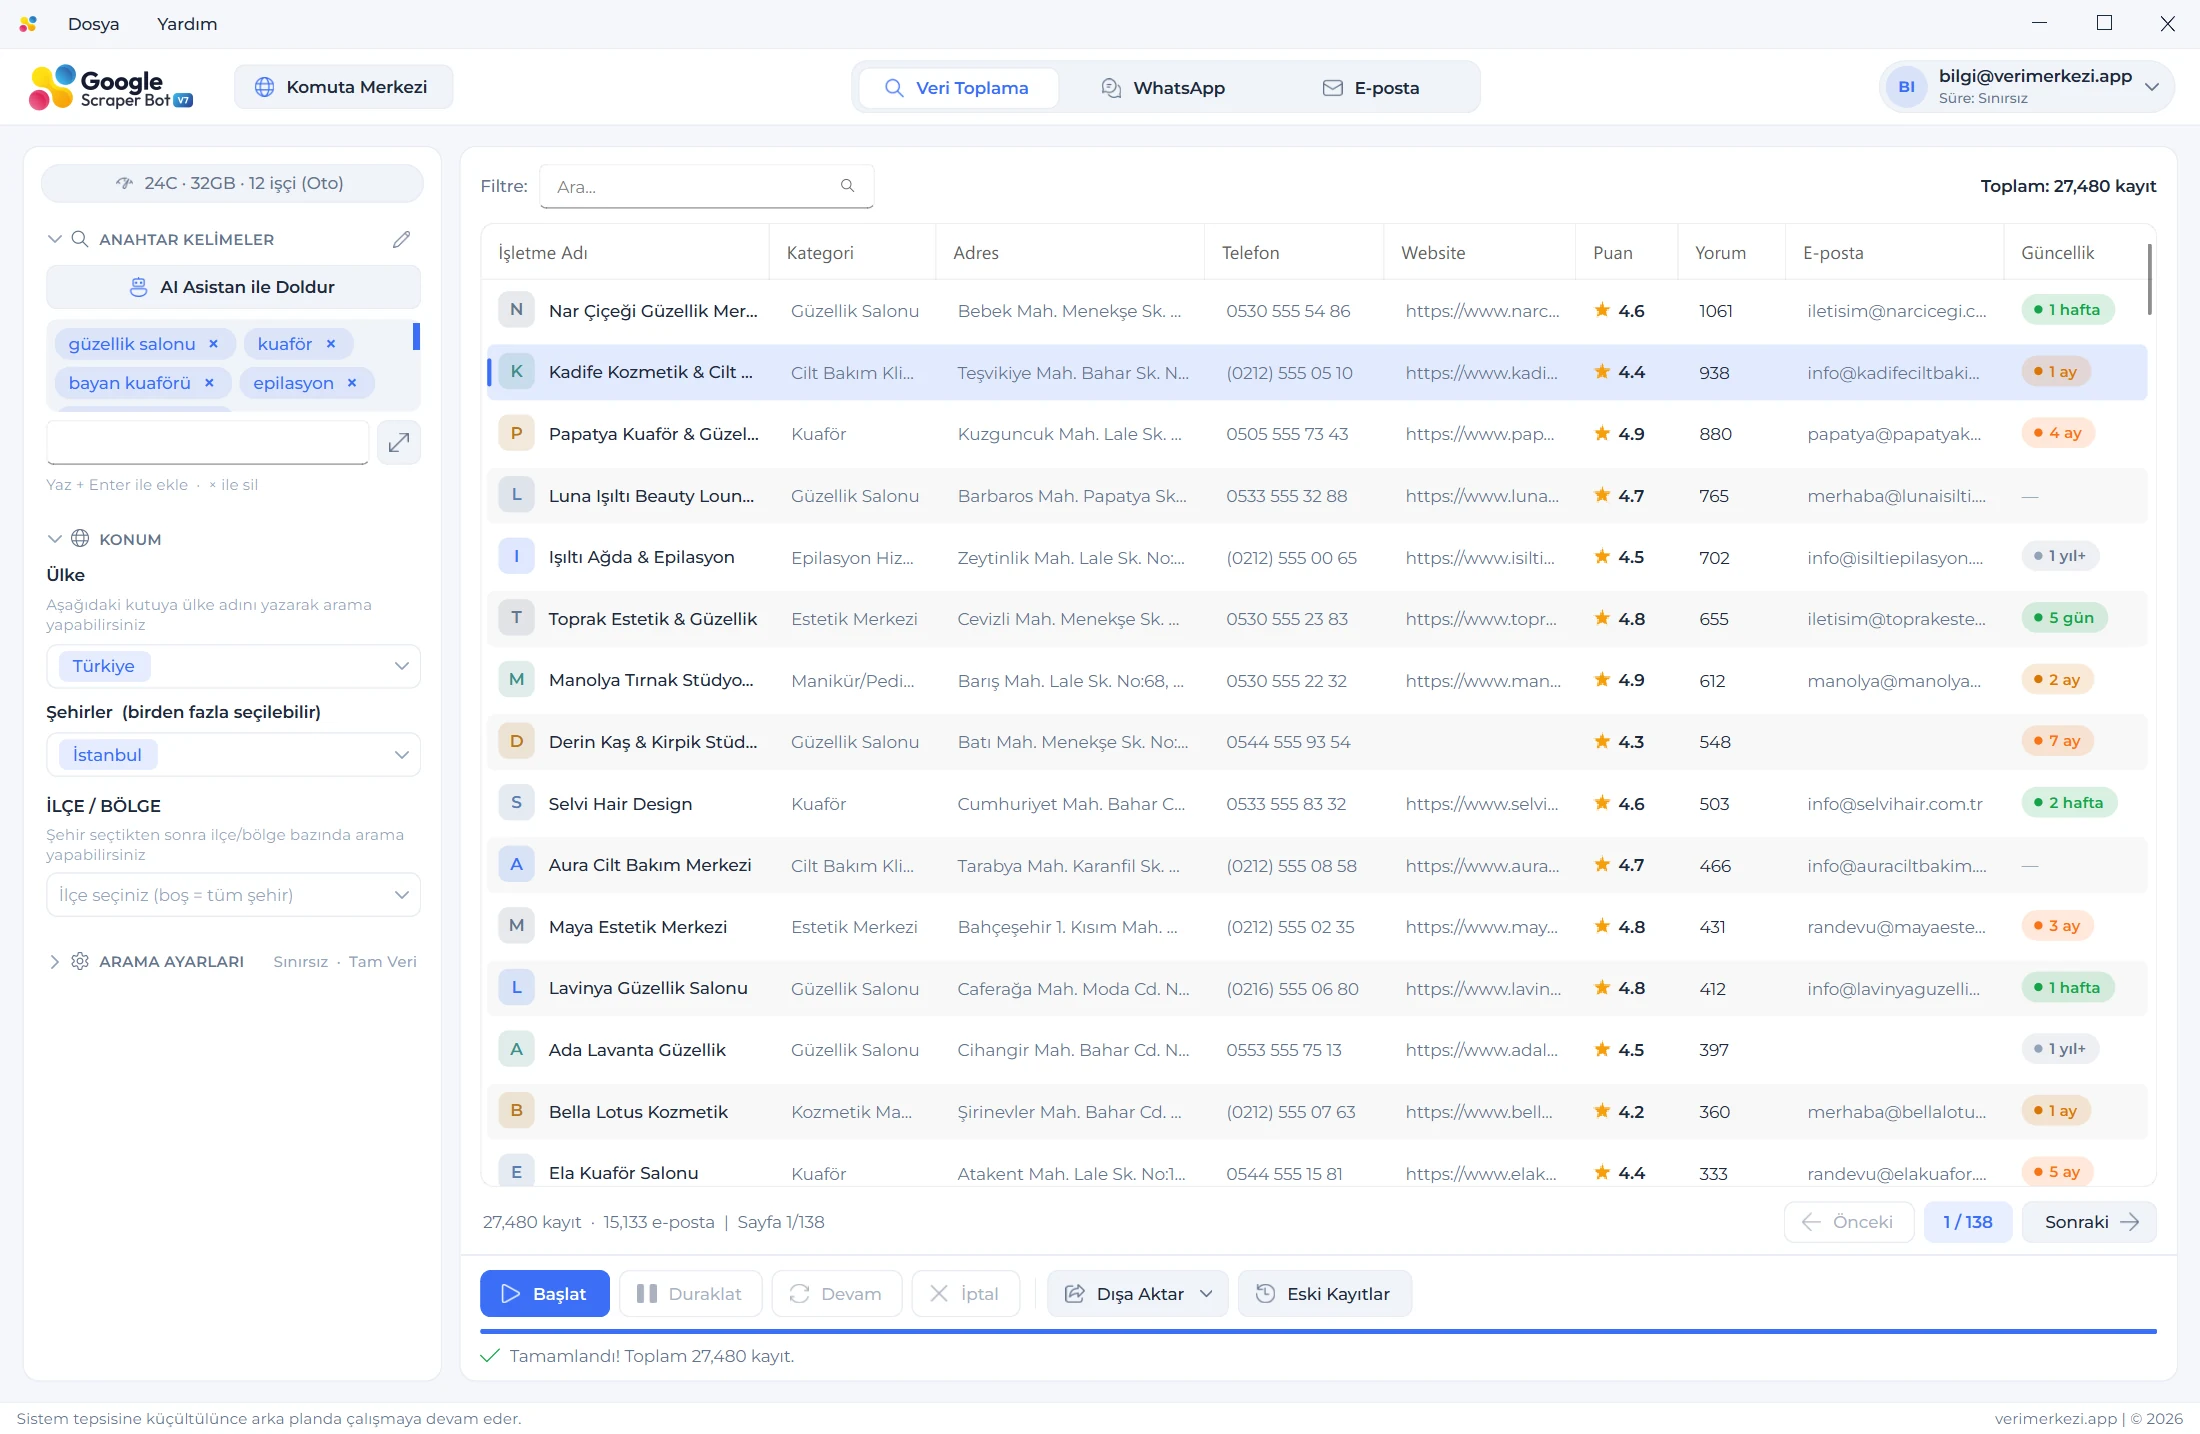Click the blue completion progress bar

click(x=1318, y=1332)
